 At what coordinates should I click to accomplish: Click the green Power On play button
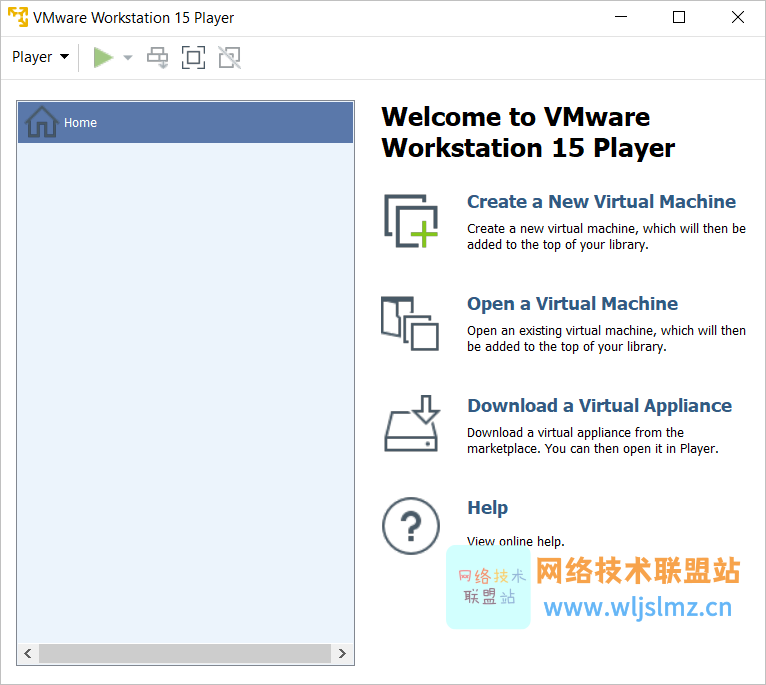pos(103,58)
